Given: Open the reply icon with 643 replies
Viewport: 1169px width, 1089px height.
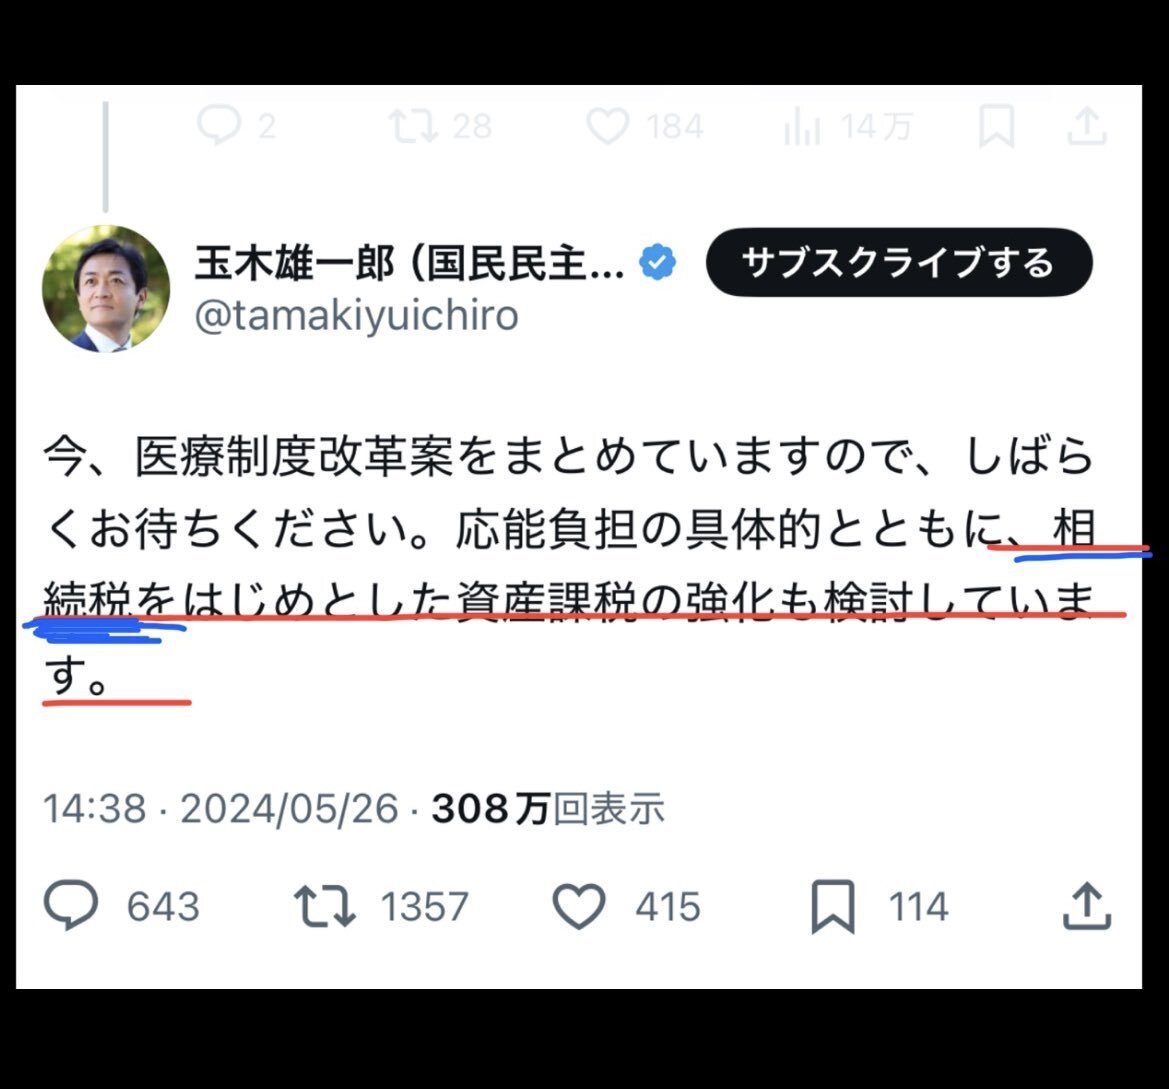Looking at the screenshot, I should point(71,905).
